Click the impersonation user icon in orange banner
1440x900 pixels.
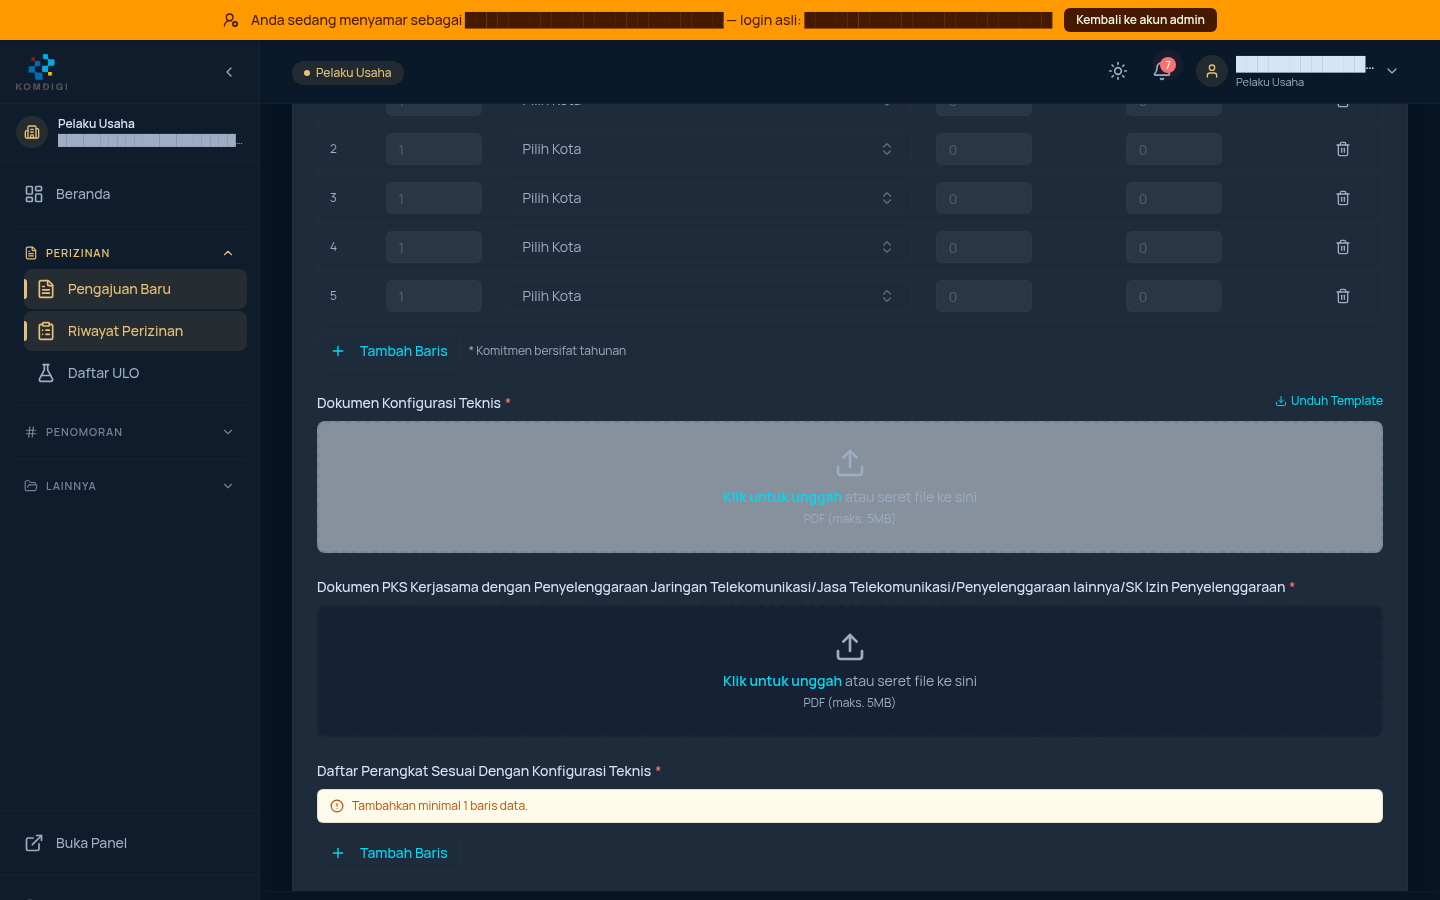pos(231,20)
